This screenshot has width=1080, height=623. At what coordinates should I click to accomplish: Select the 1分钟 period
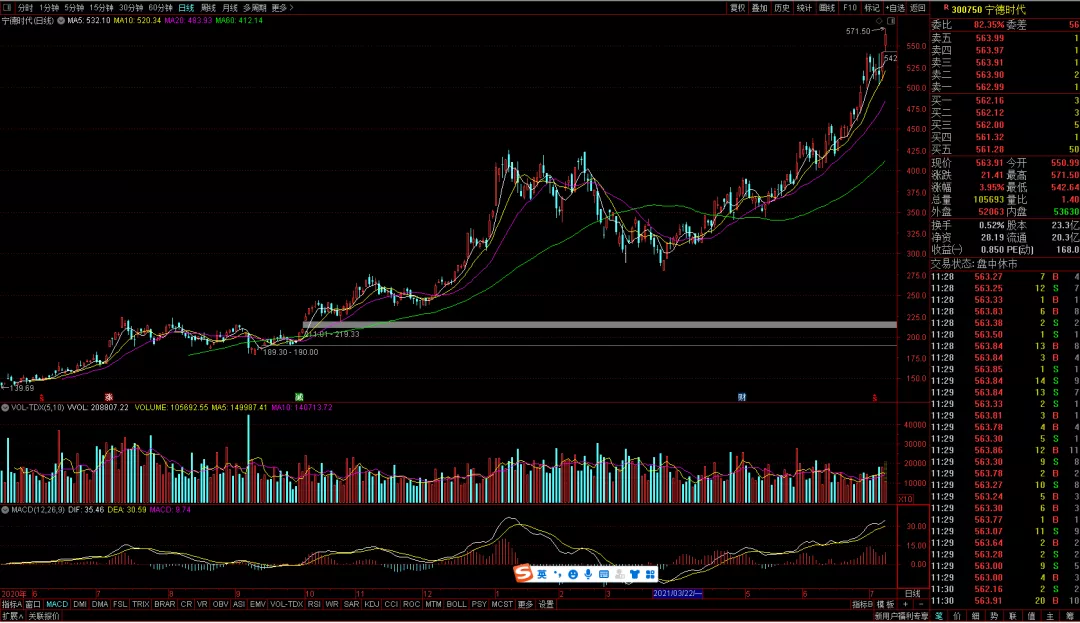[49, 8]
